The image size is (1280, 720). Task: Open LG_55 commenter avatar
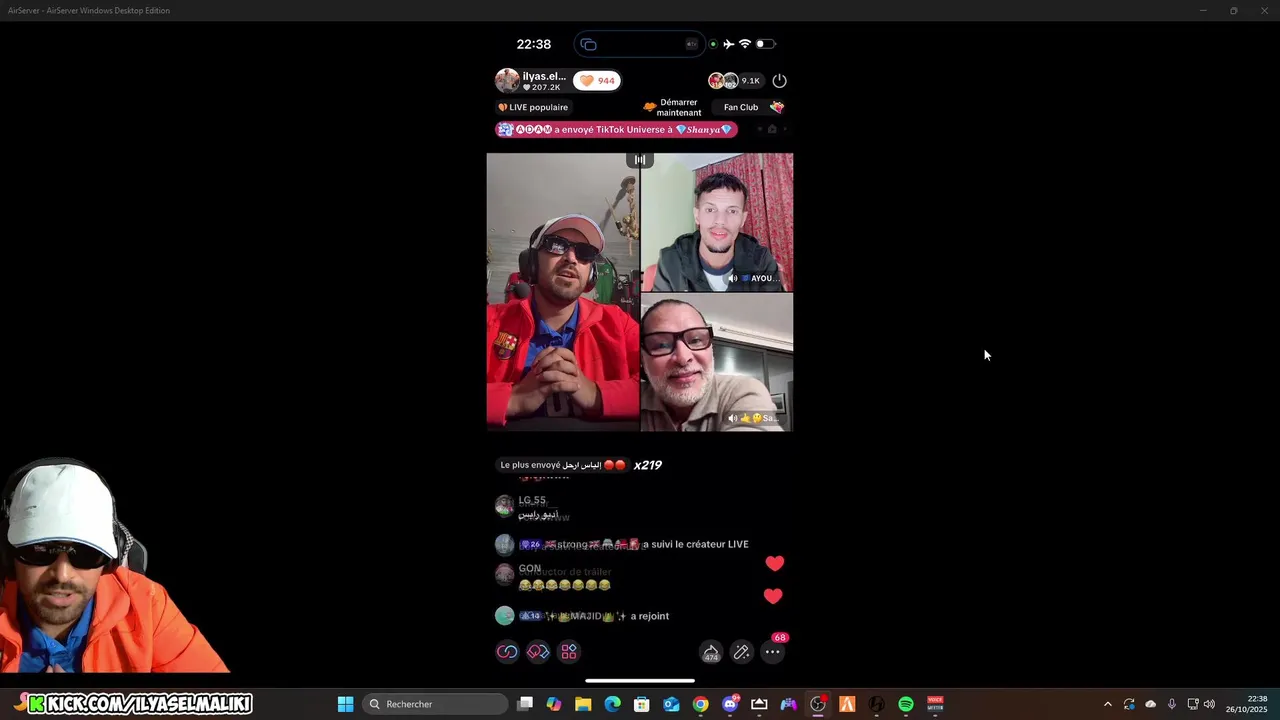pos(504,506)
